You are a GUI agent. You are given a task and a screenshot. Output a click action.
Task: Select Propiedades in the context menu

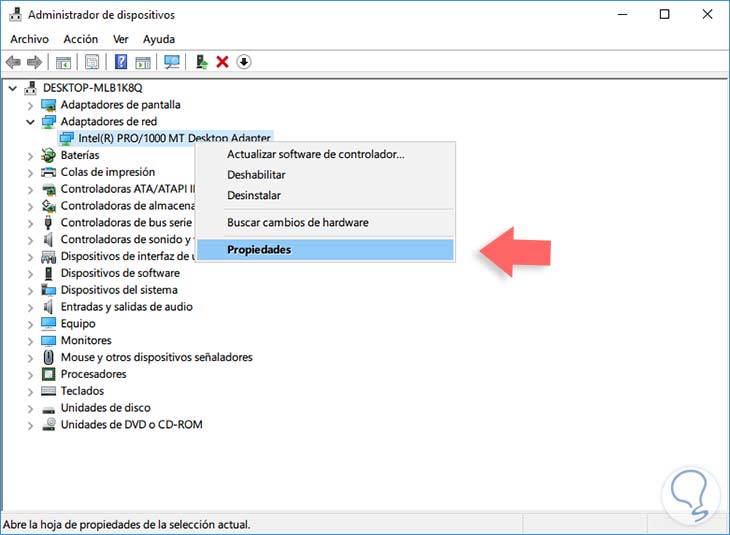coord(324,250)
